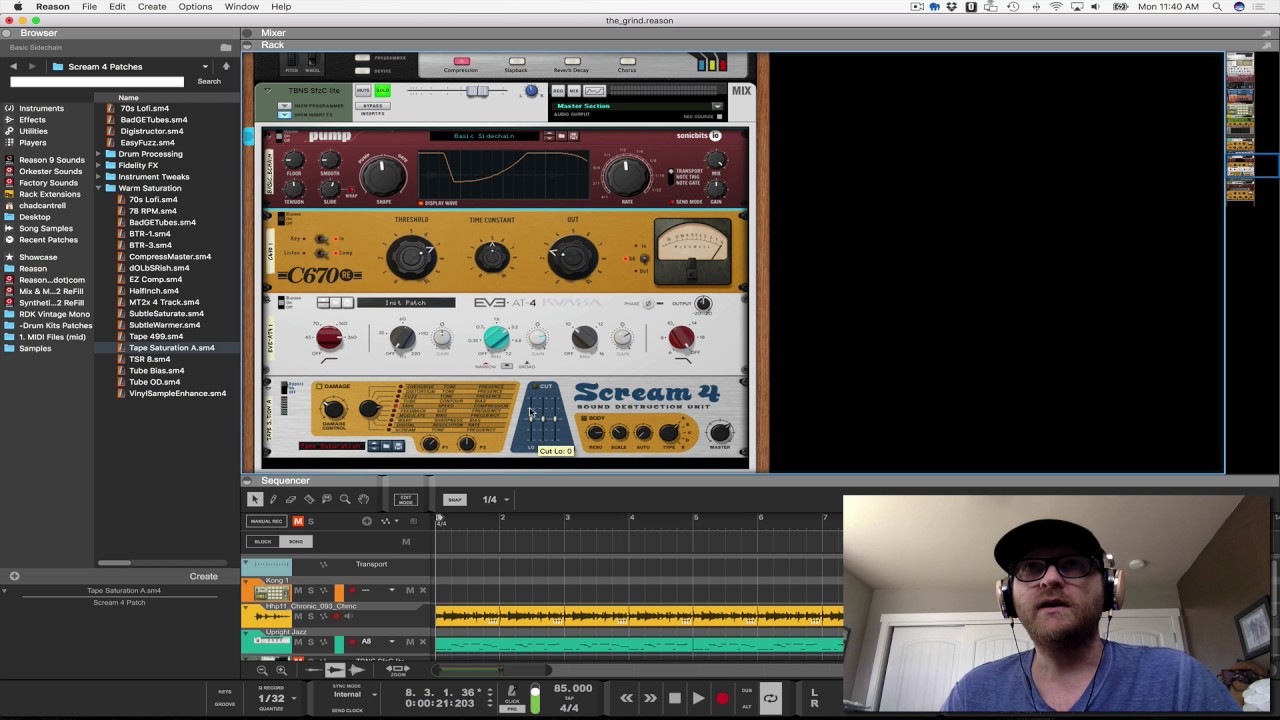Open the Create menu
Viewport: 1280px width, 720px height.
(x=152, y=7)
